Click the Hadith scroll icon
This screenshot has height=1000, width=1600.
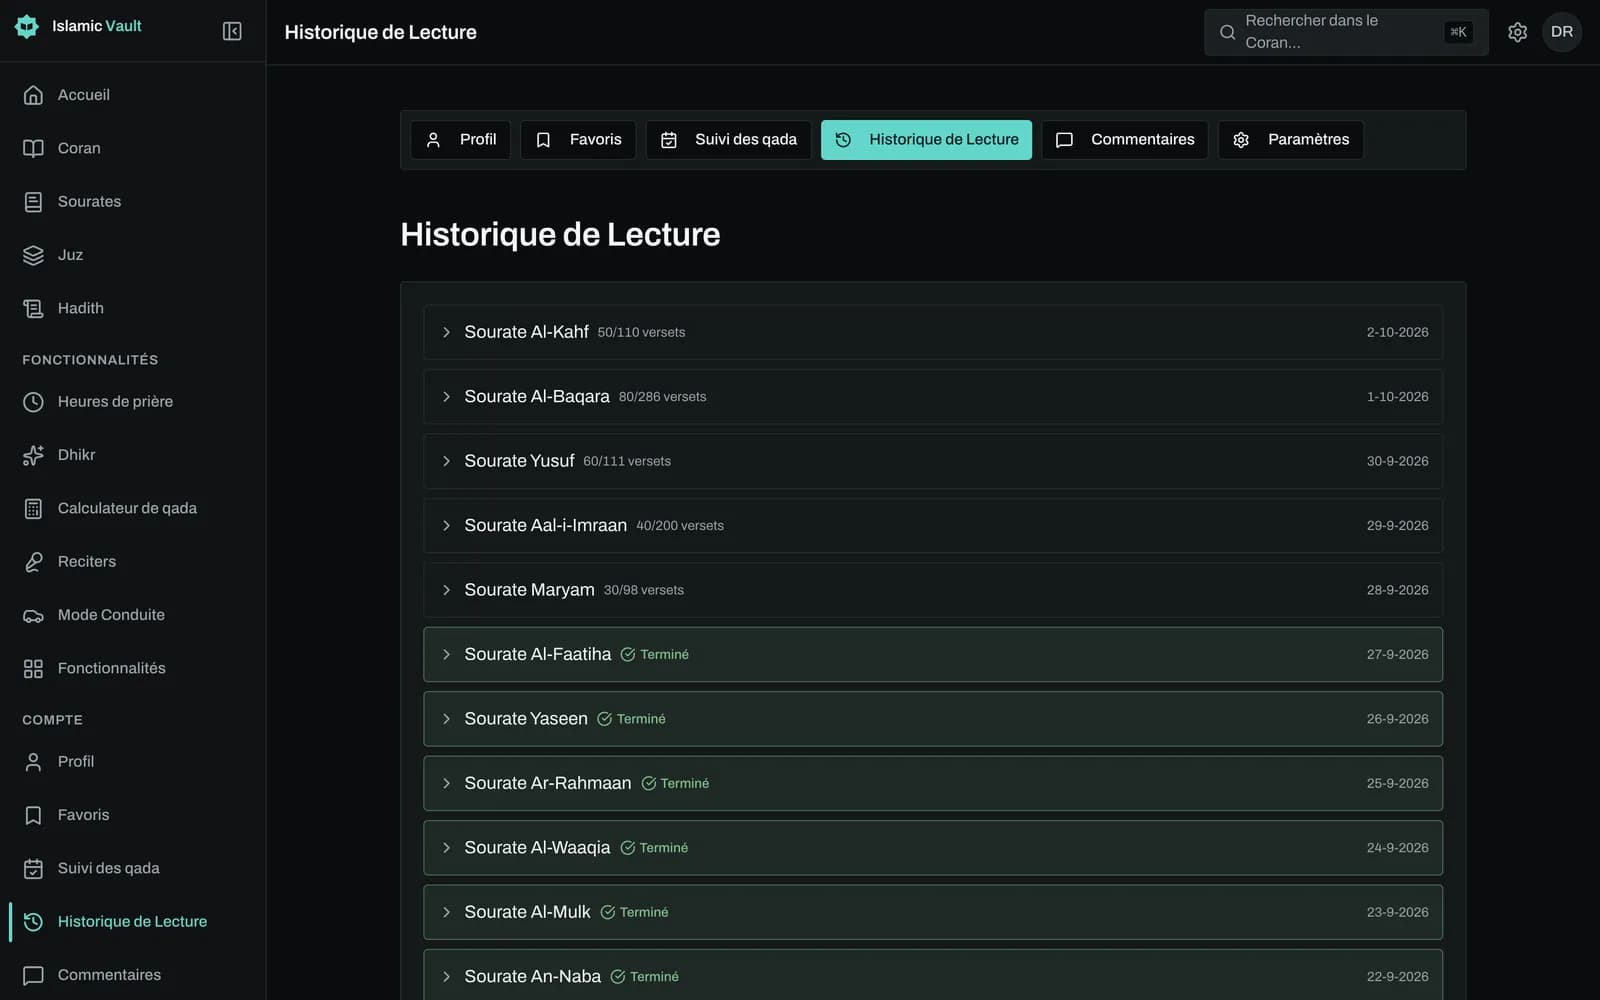pyautogui.click(x=33, y=308)
